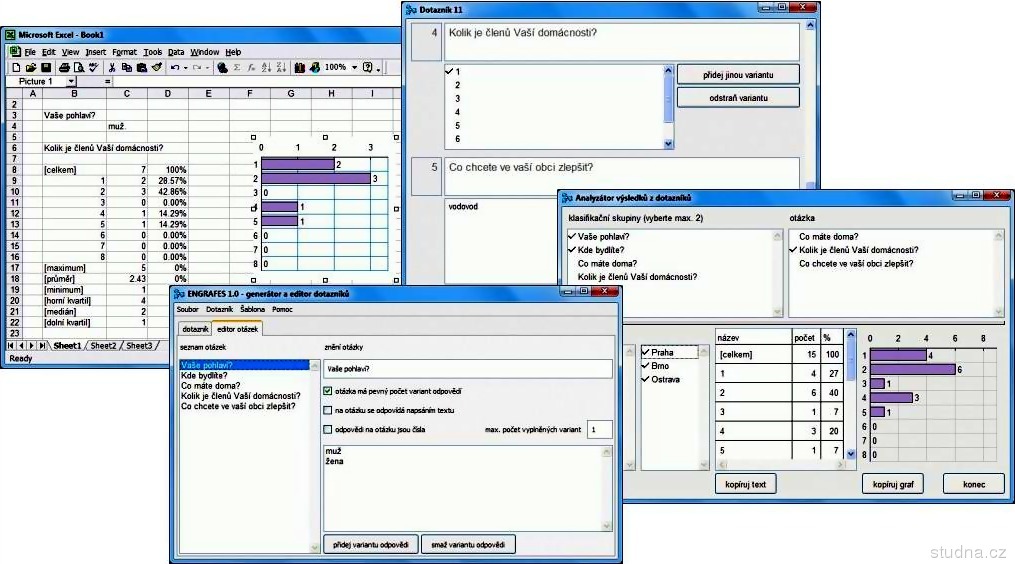Click 'odstraň variantu' button
The image size is (1015, 564).
click(738, 98)
